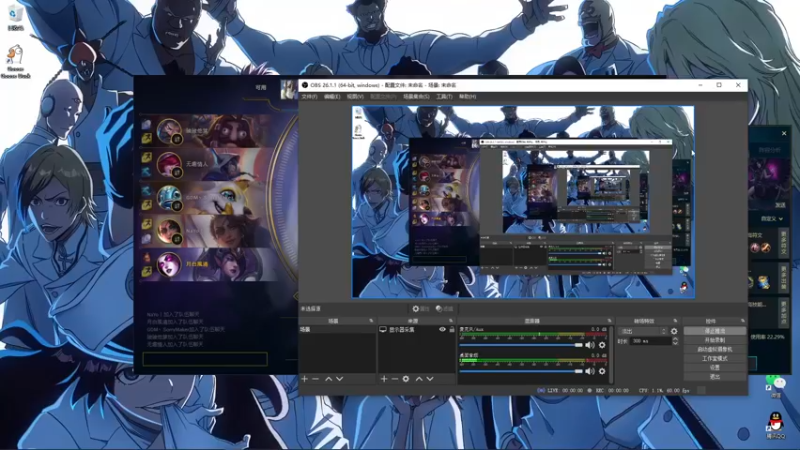Add a new source with the plus icon
Viewport: 800px width, 450px height.
[x=384, y=379]
